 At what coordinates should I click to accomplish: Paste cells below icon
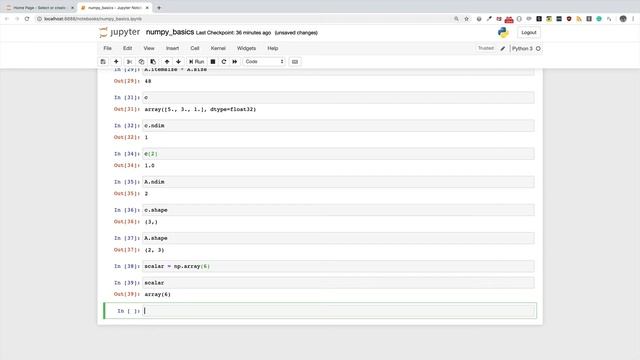pos(153,62)
